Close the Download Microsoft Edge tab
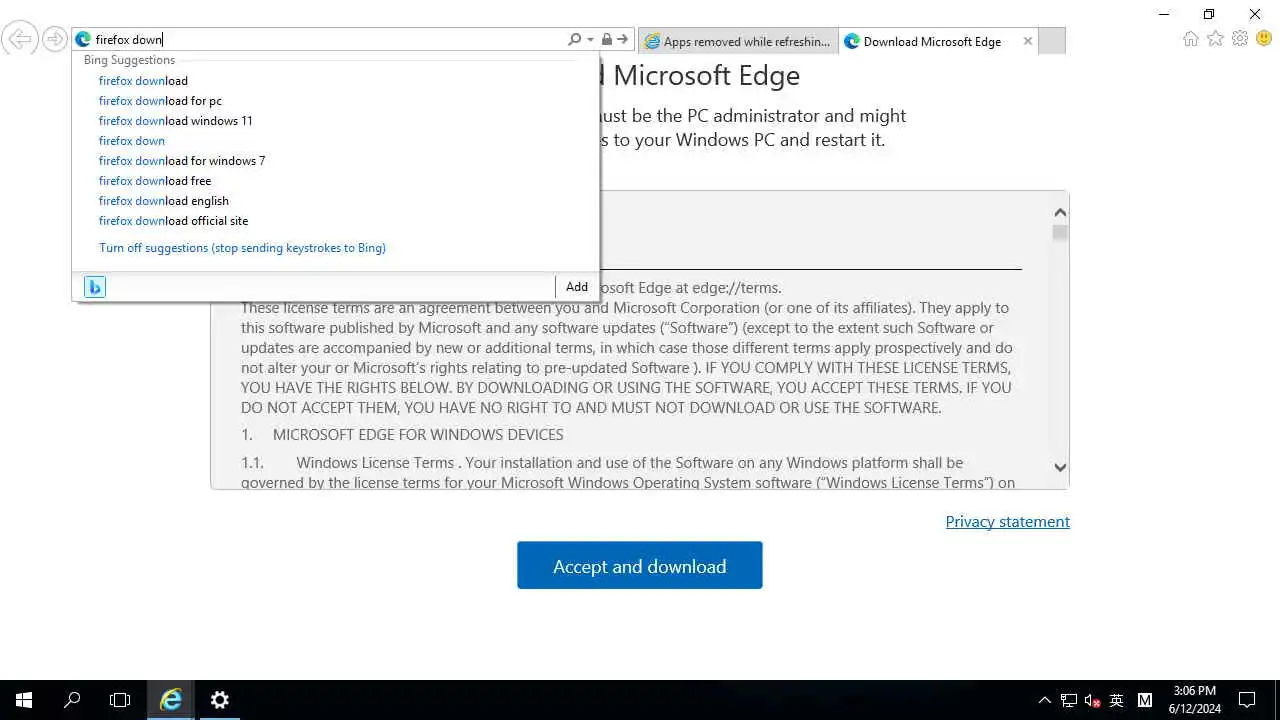 [x=1027, y=41]
